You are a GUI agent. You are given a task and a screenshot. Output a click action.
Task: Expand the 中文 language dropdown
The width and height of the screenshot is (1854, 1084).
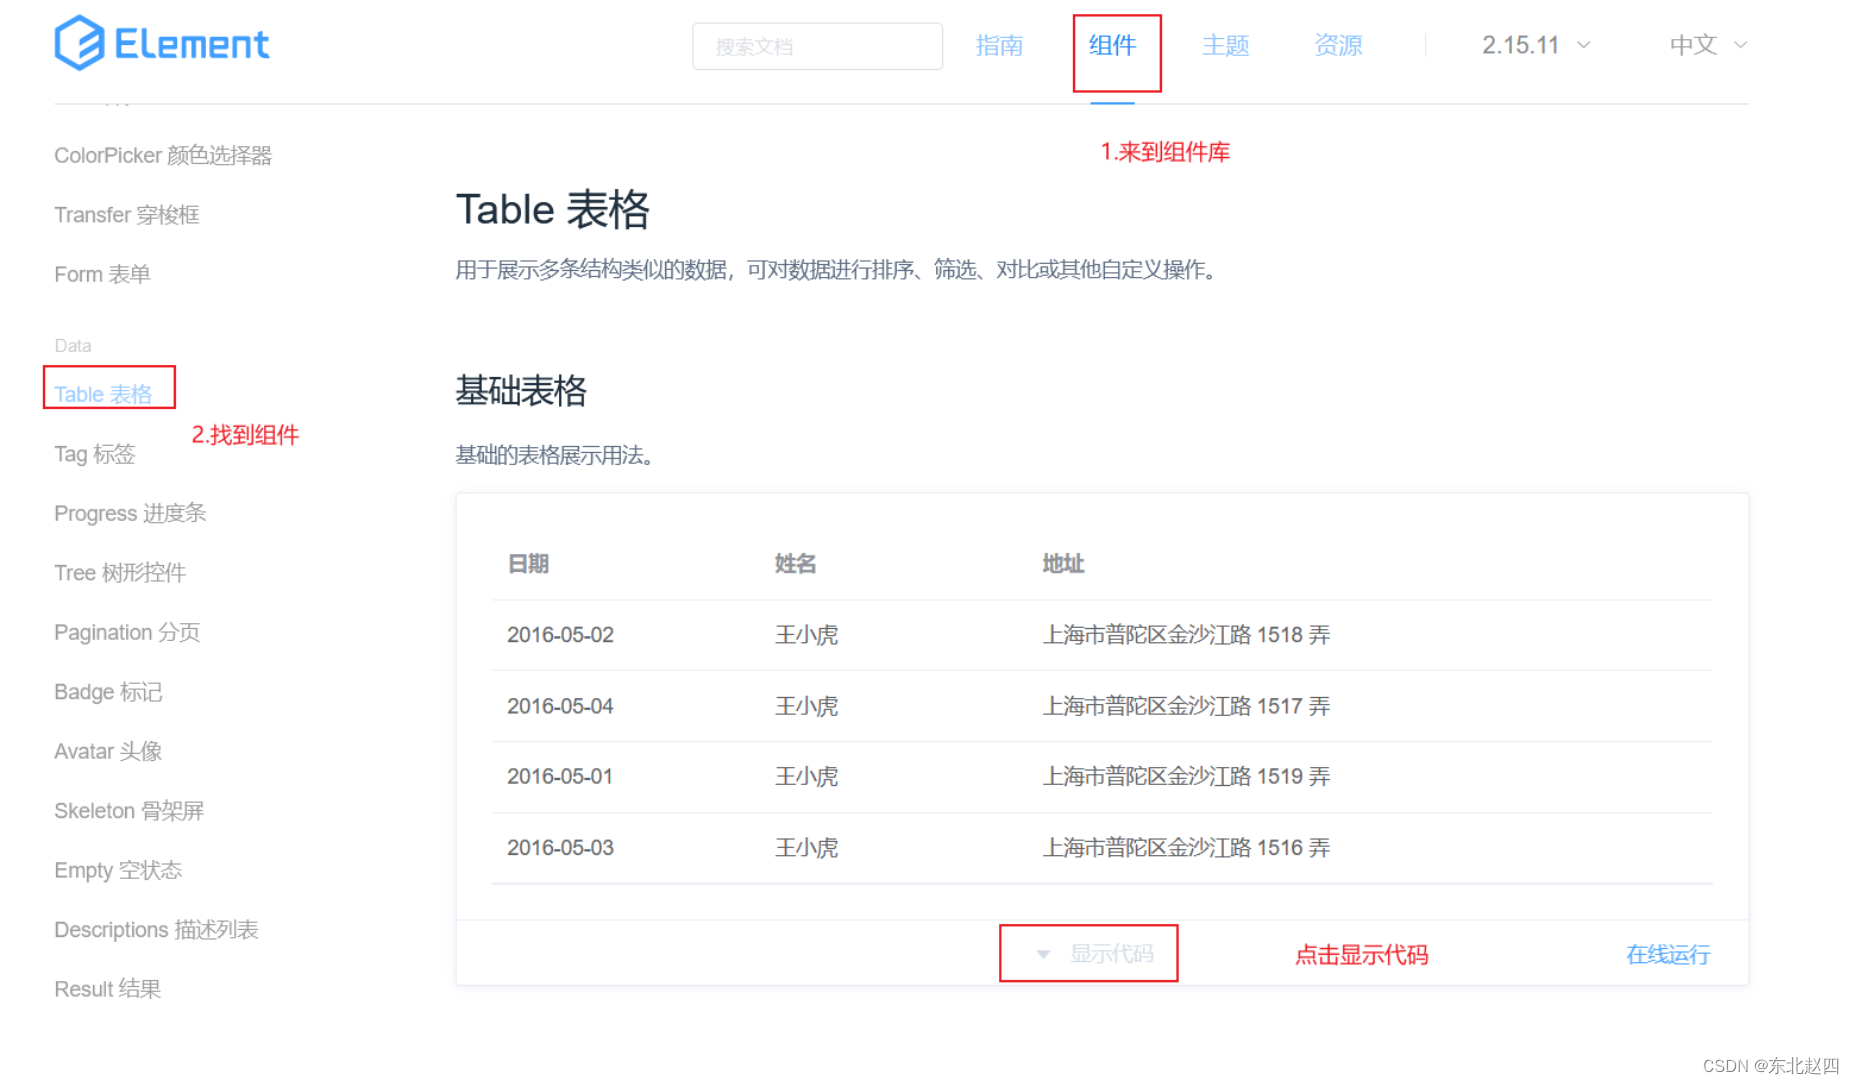tap(1709, 45)
